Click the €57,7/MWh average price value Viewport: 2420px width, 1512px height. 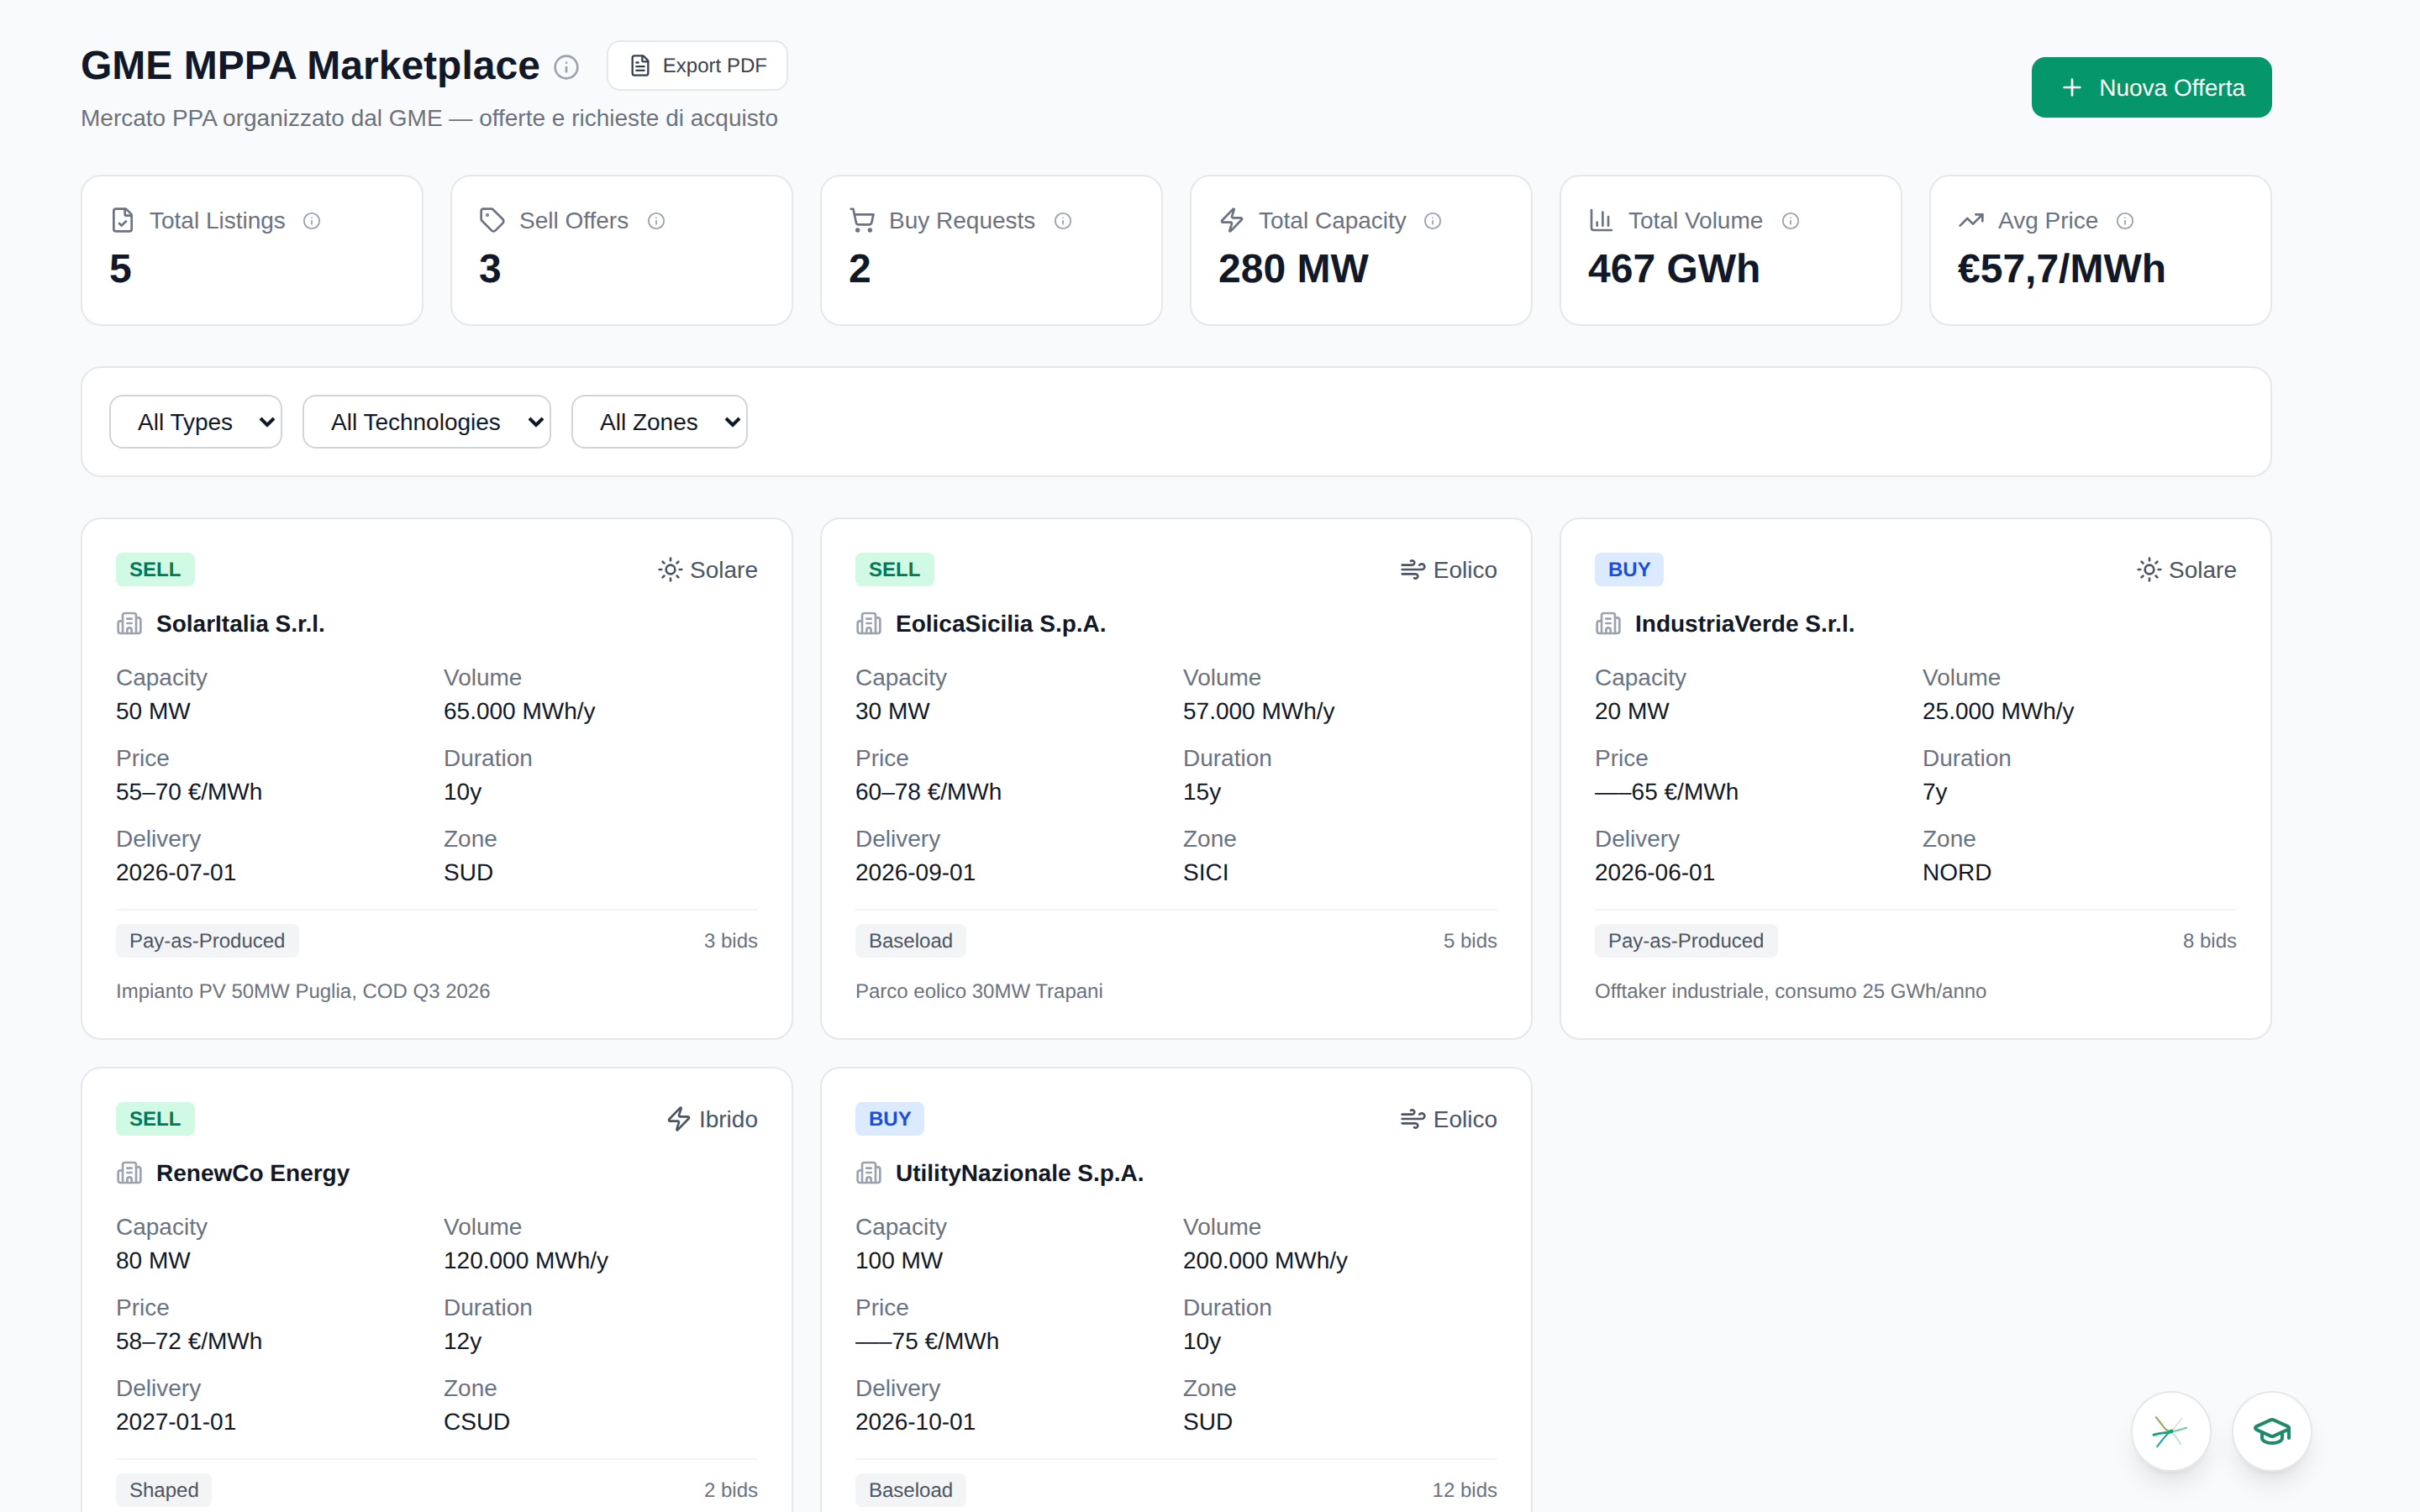tap(2061, 269)
